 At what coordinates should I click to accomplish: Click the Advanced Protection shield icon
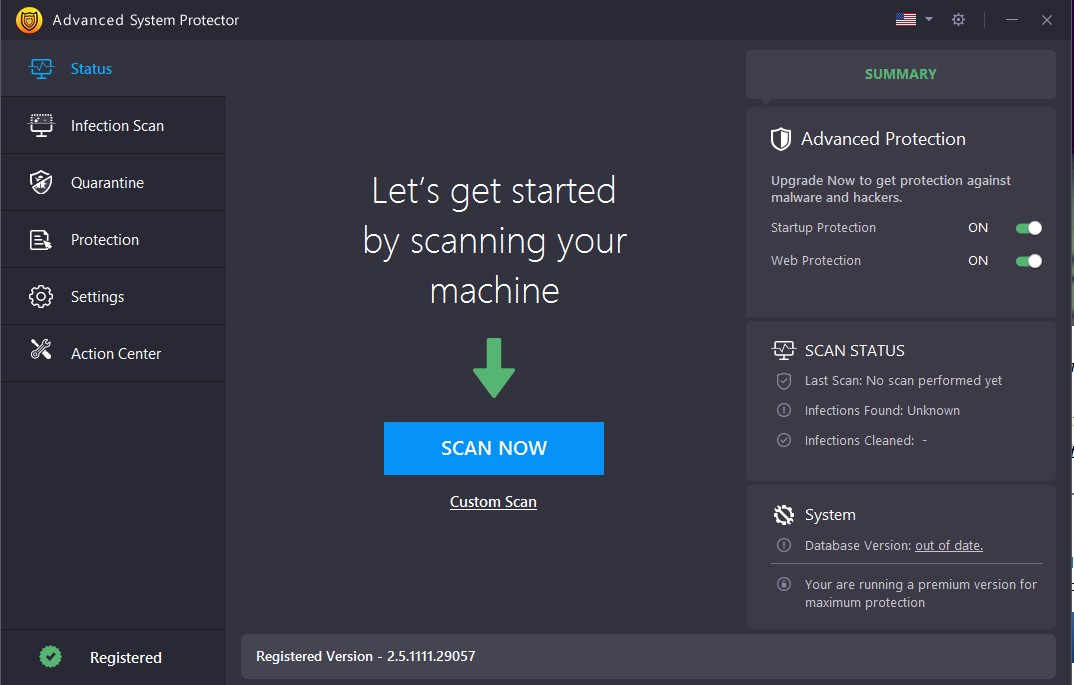780,138
